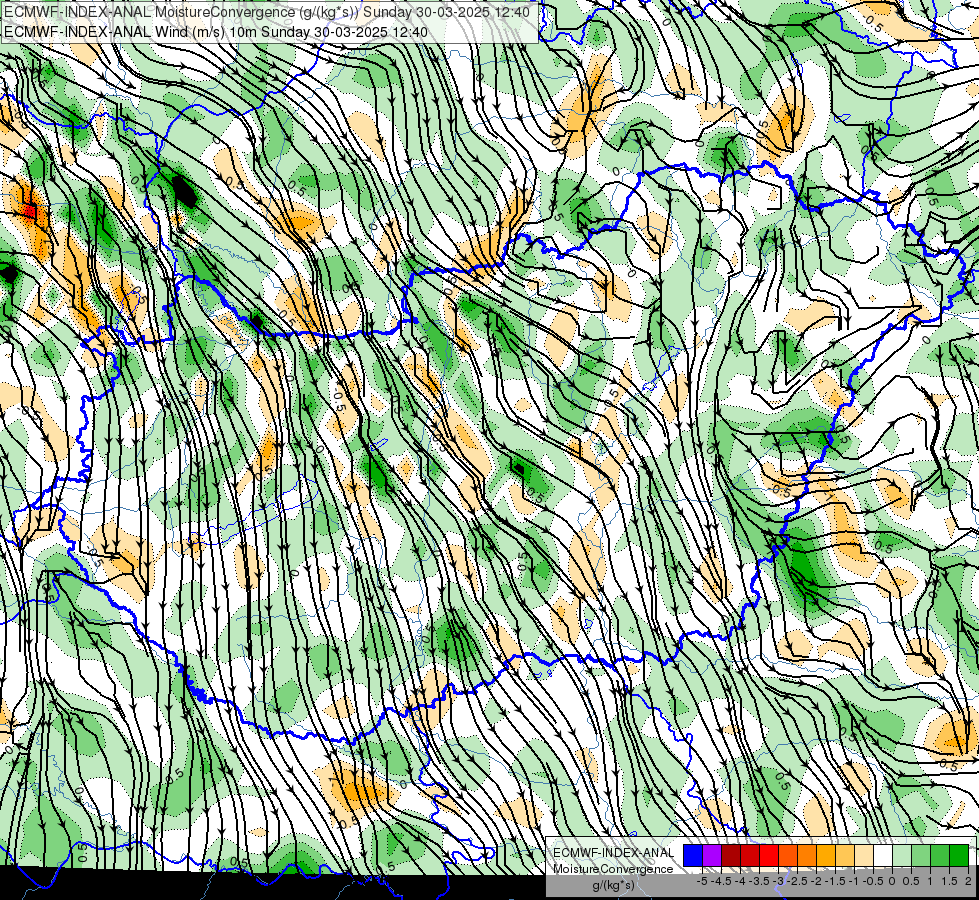Click the legend unit g/(kg*s)

click(x=614, y=885)
